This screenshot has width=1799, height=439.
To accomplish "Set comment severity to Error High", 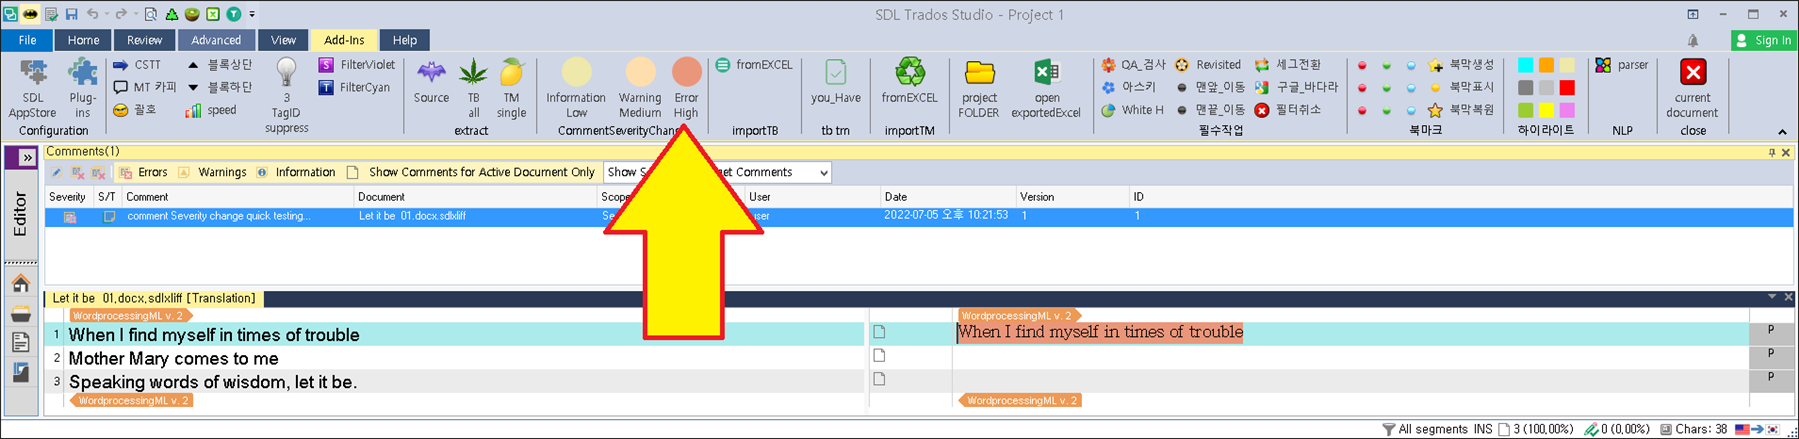I will click(686, 88).
